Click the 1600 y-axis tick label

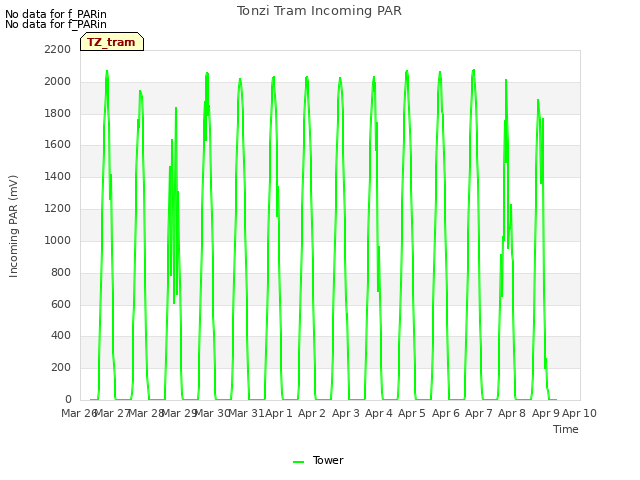pos(58,145)
